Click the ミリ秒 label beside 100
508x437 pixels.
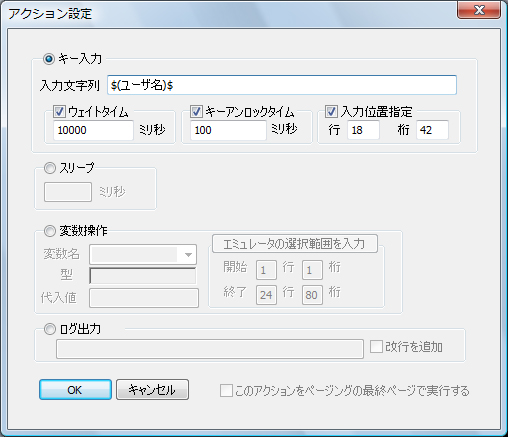(x=284, y=129)
